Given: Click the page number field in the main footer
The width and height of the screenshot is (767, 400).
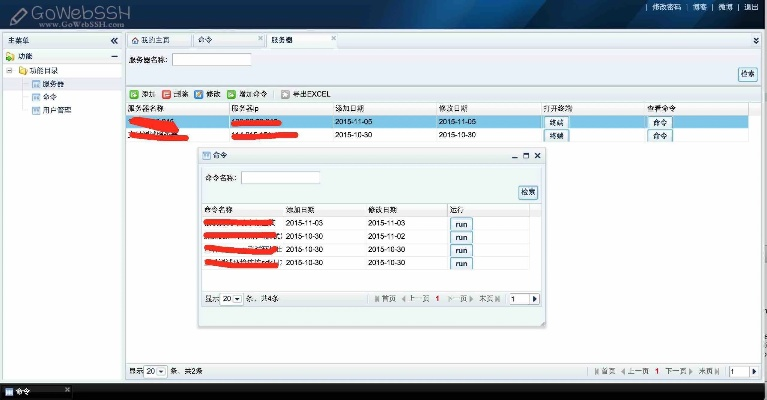Looking at the screenshot, I should tap(739, 372).
